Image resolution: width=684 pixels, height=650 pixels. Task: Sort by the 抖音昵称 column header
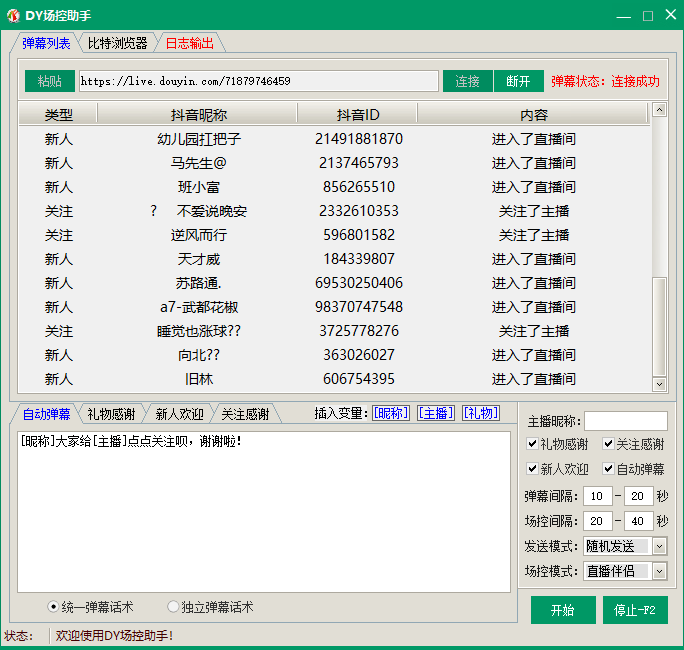click(x=198, y=115)
